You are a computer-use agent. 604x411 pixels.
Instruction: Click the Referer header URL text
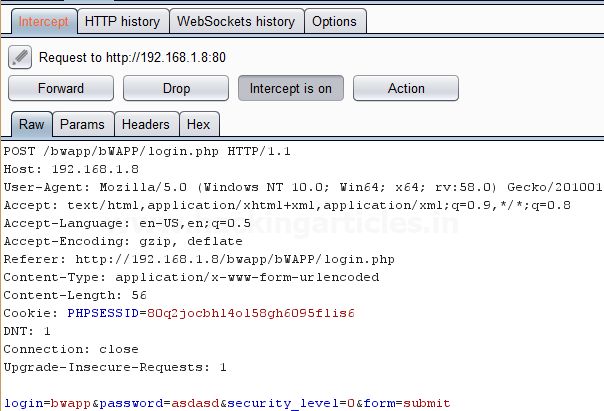click(x=235, y=259)
